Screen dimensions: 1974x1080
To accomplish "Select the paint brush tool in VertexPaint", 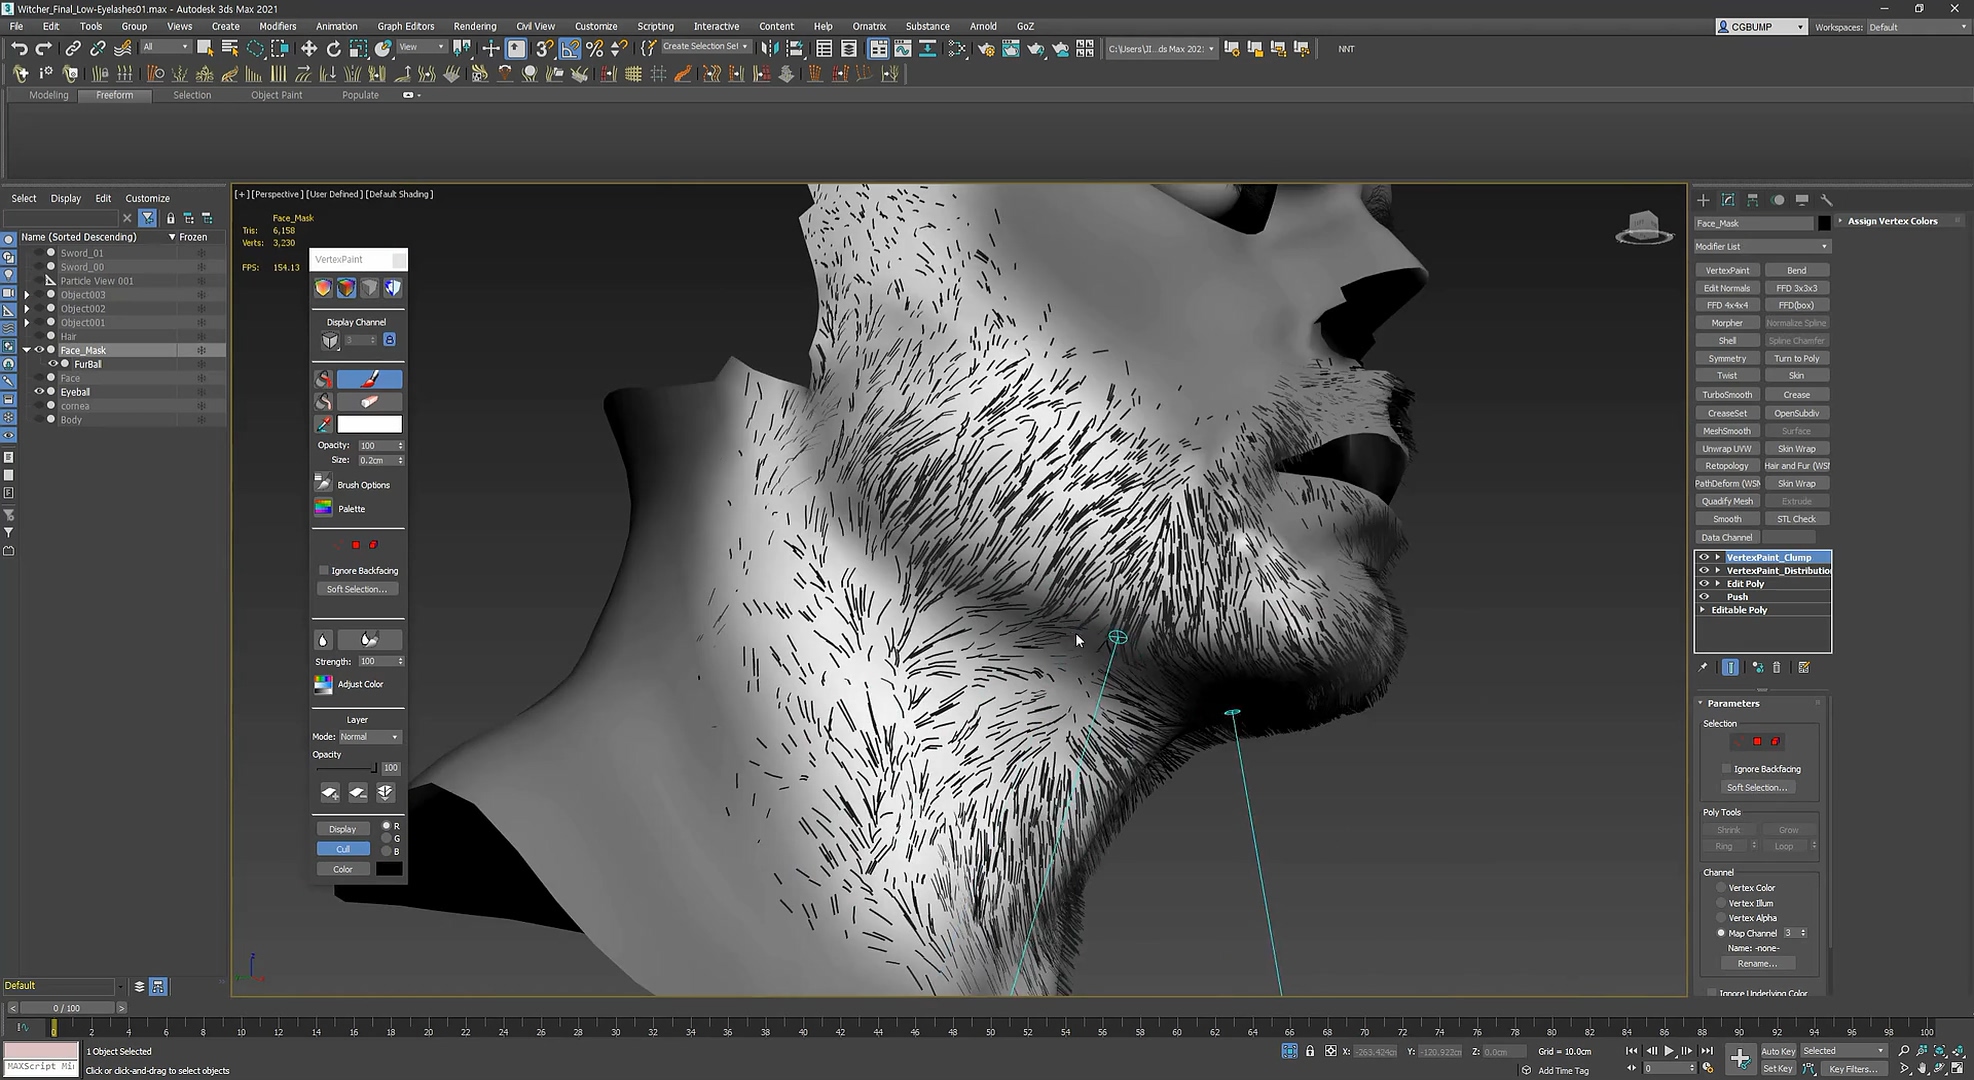I will [369, 379].
